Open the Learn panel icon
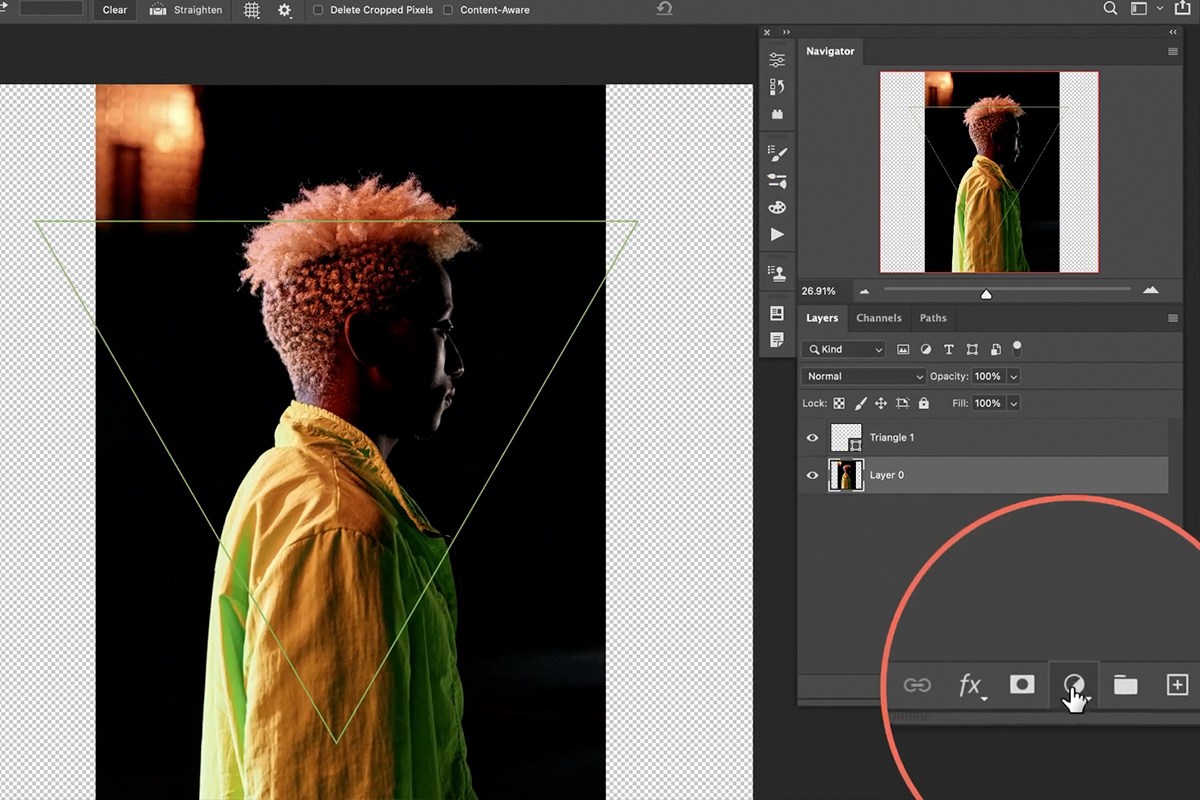1200x800 pixels. 777,313
